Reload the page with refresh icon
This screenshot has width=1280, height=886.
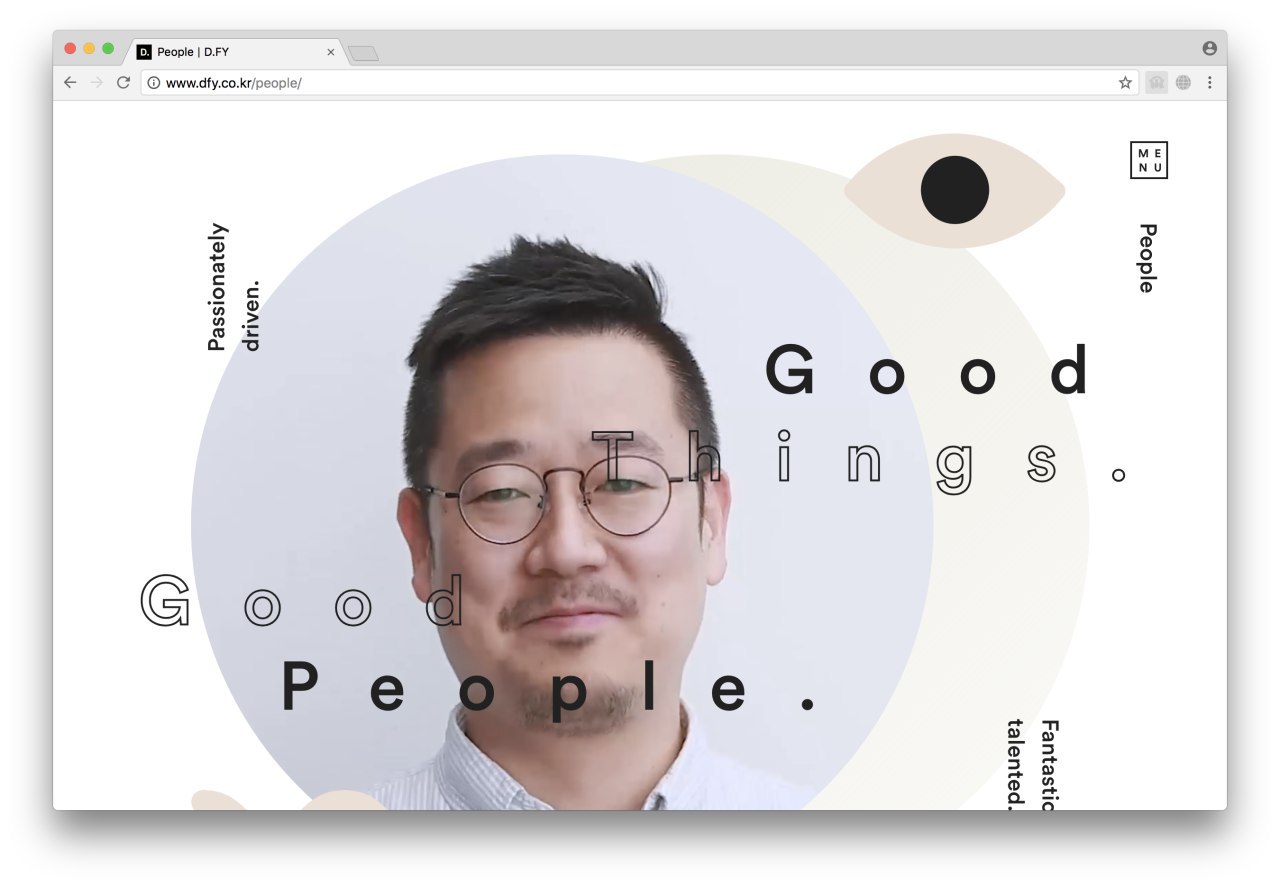coord(123,82)
